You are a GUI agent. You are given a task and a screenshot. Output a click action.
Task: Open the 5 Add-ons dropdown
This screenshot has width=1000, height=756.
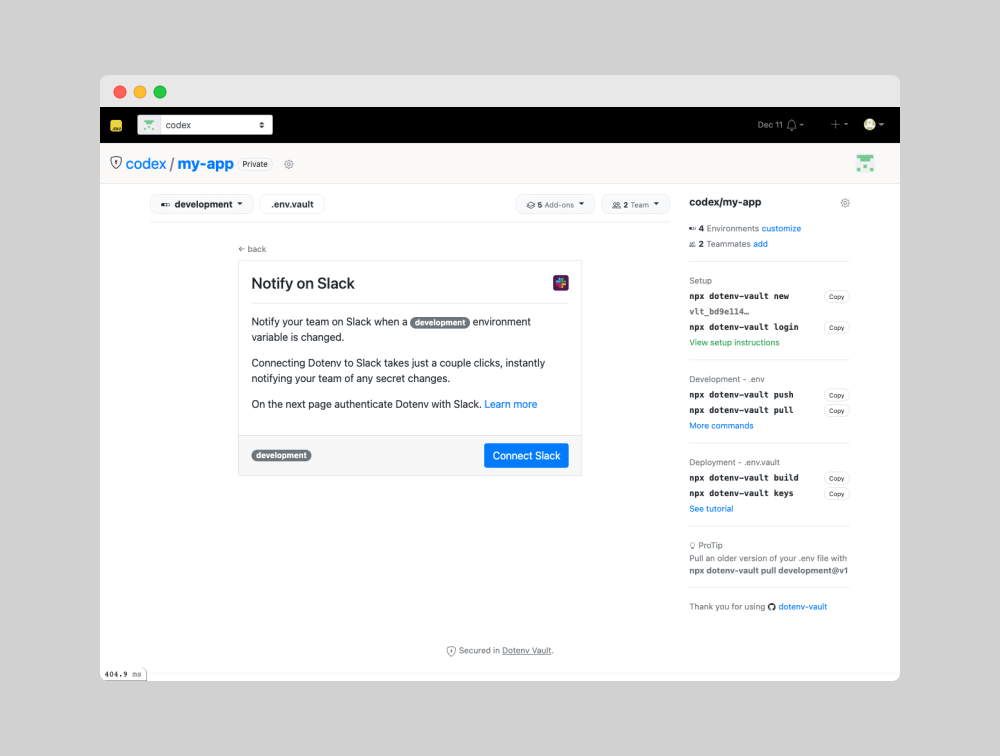coord(555,205)
